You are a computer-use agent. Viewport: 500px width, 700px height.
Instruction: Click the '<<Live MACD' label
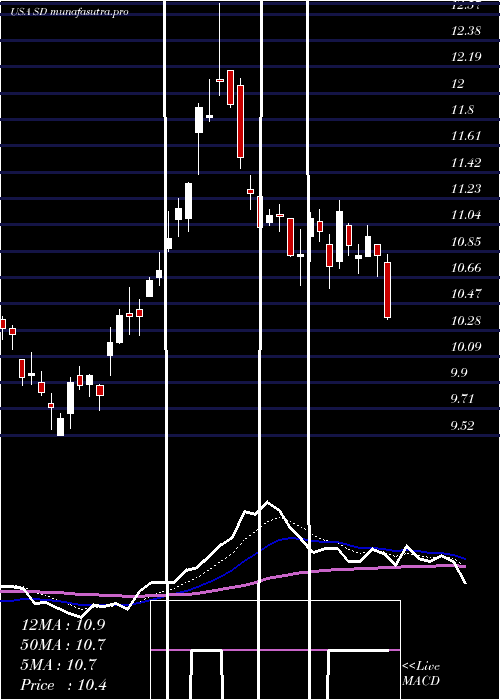coord(421,673)
